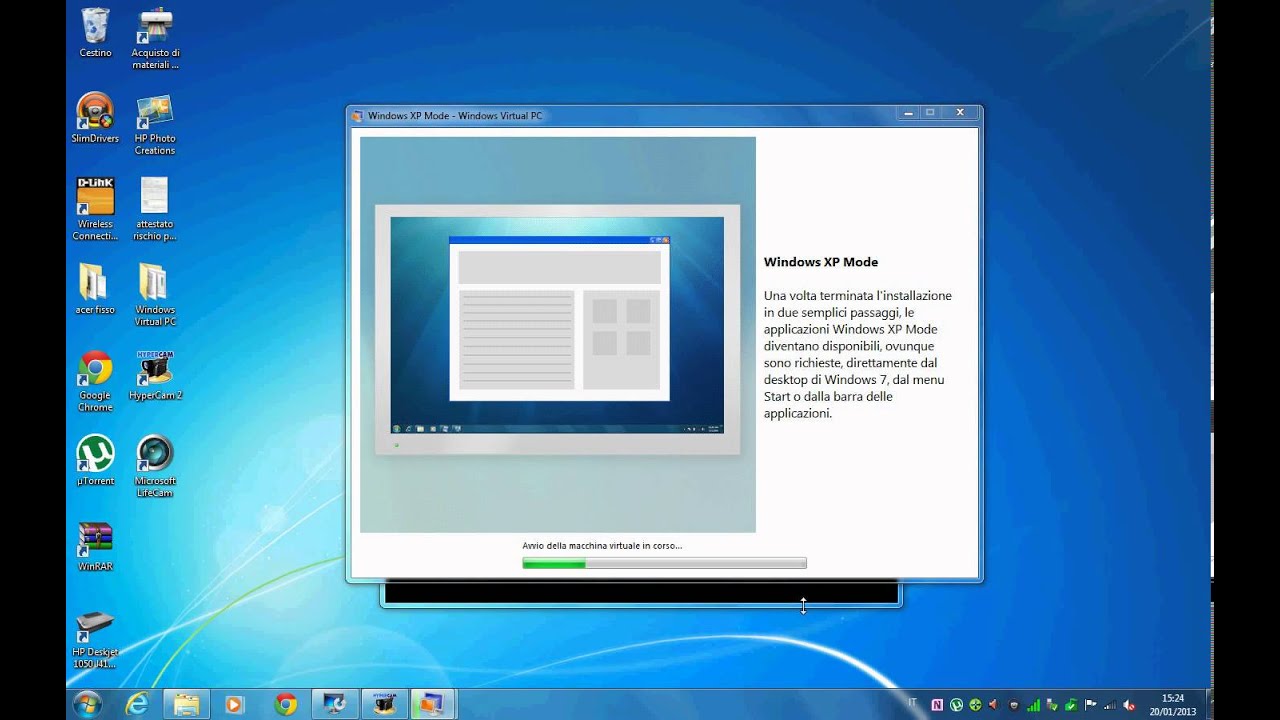The width and height of the screenshot is (1280, 720).
Task: Switch to HyperCam taskbar window
Action: point(384,704)
